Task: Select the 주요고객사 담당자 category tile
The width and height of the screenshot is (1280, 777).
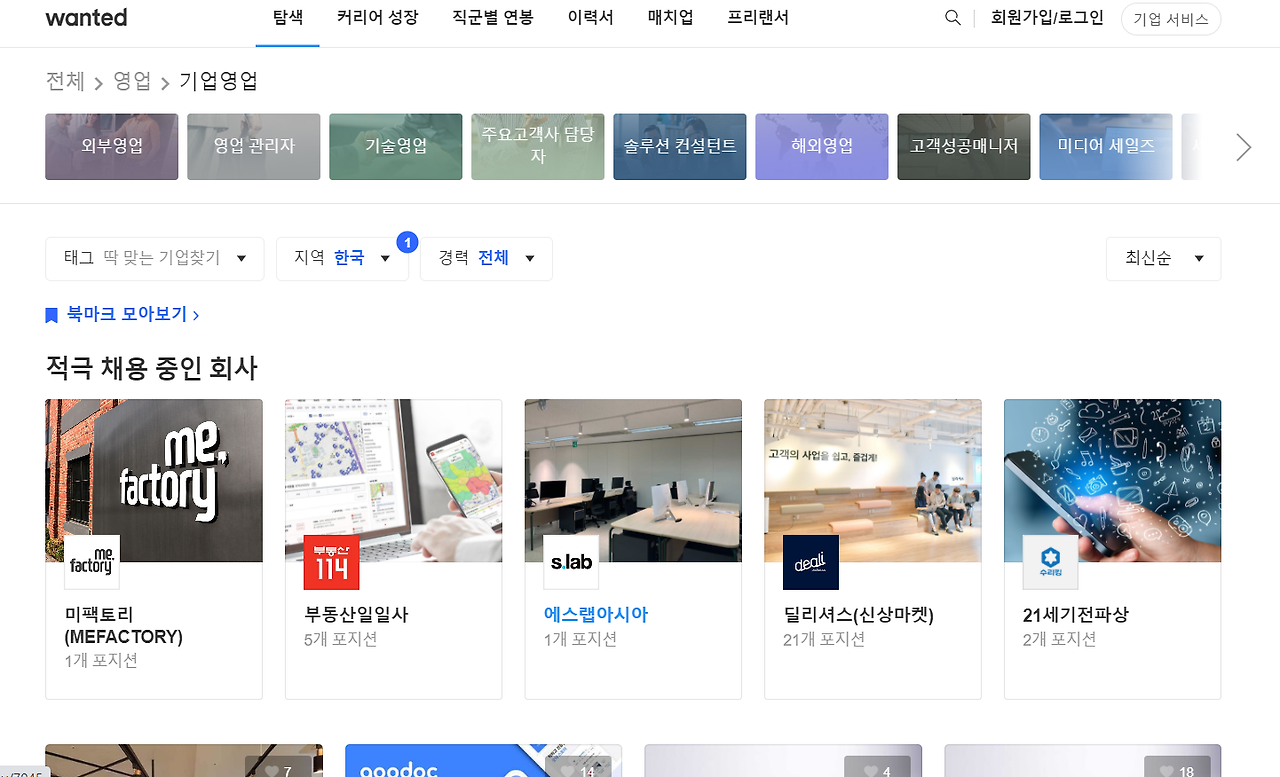Action: pyautogui.click(x=538, y=146)
